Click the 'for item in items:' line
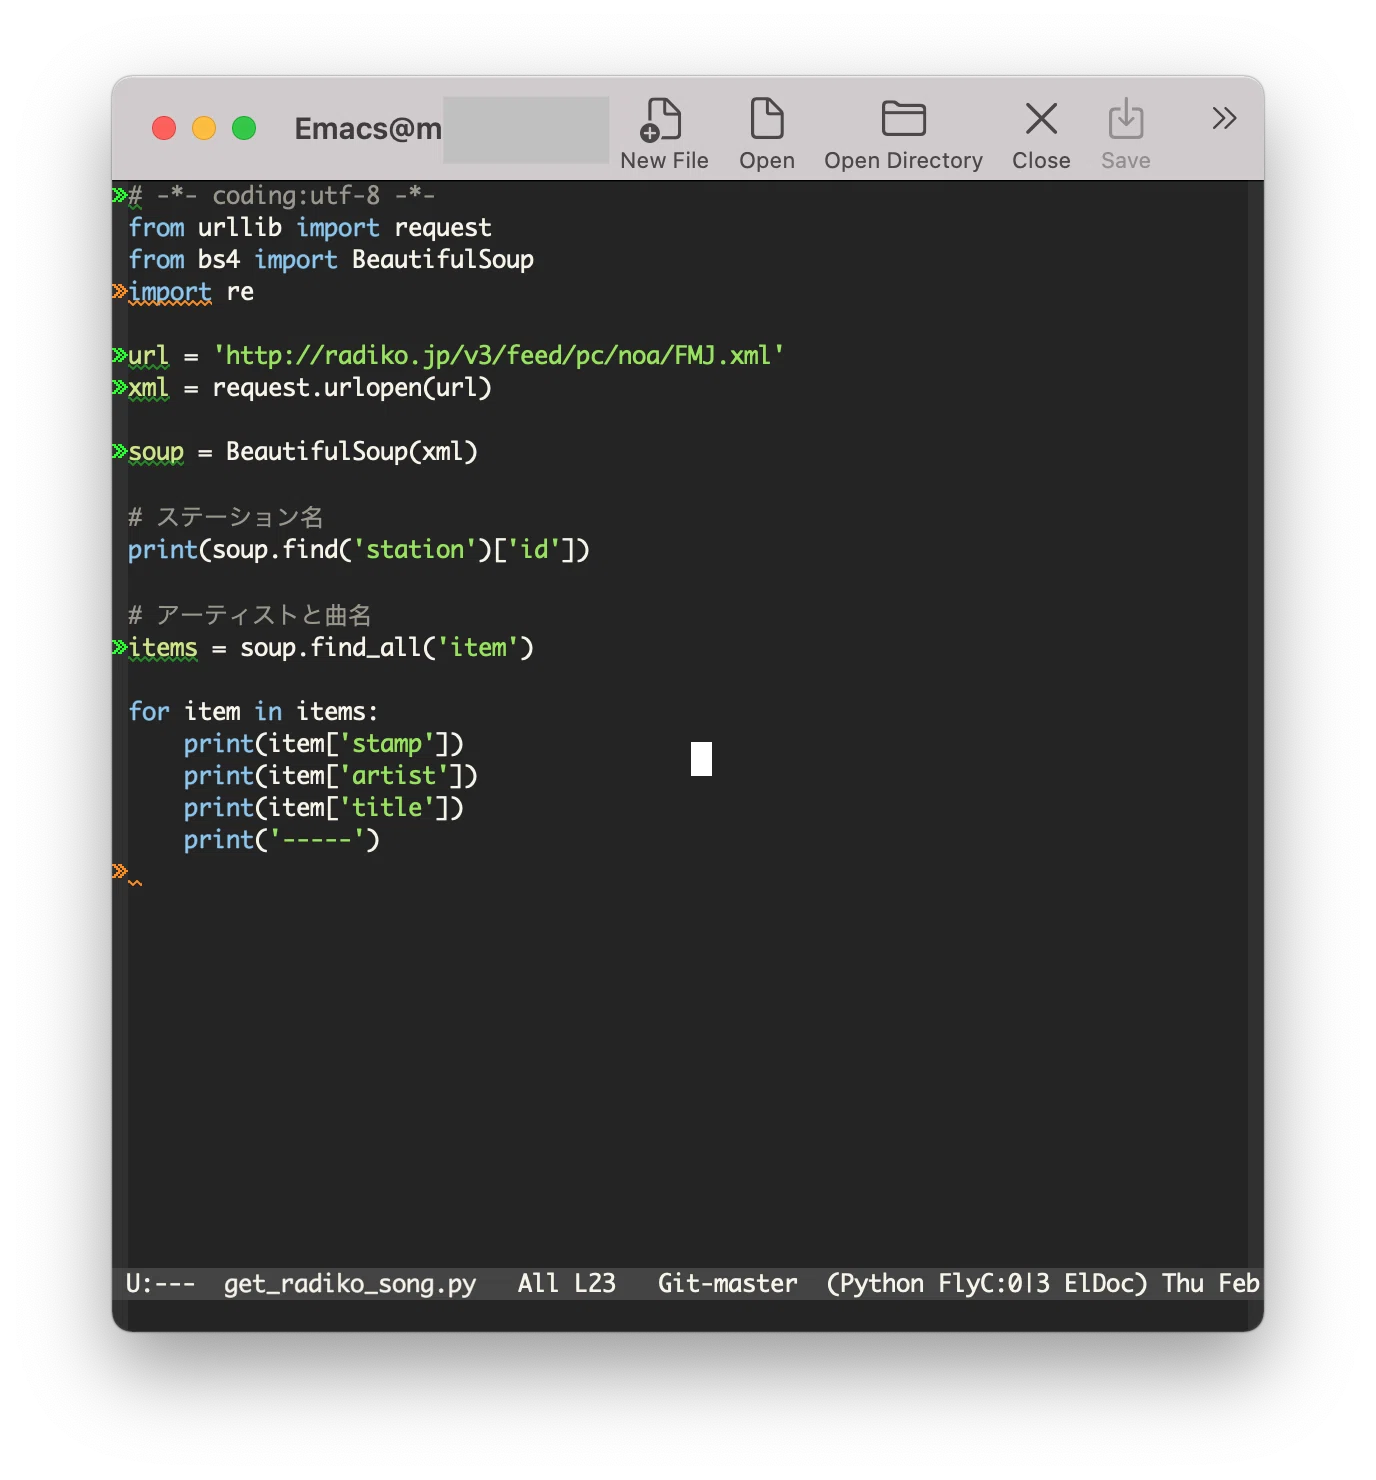 (x=254, y=712)
